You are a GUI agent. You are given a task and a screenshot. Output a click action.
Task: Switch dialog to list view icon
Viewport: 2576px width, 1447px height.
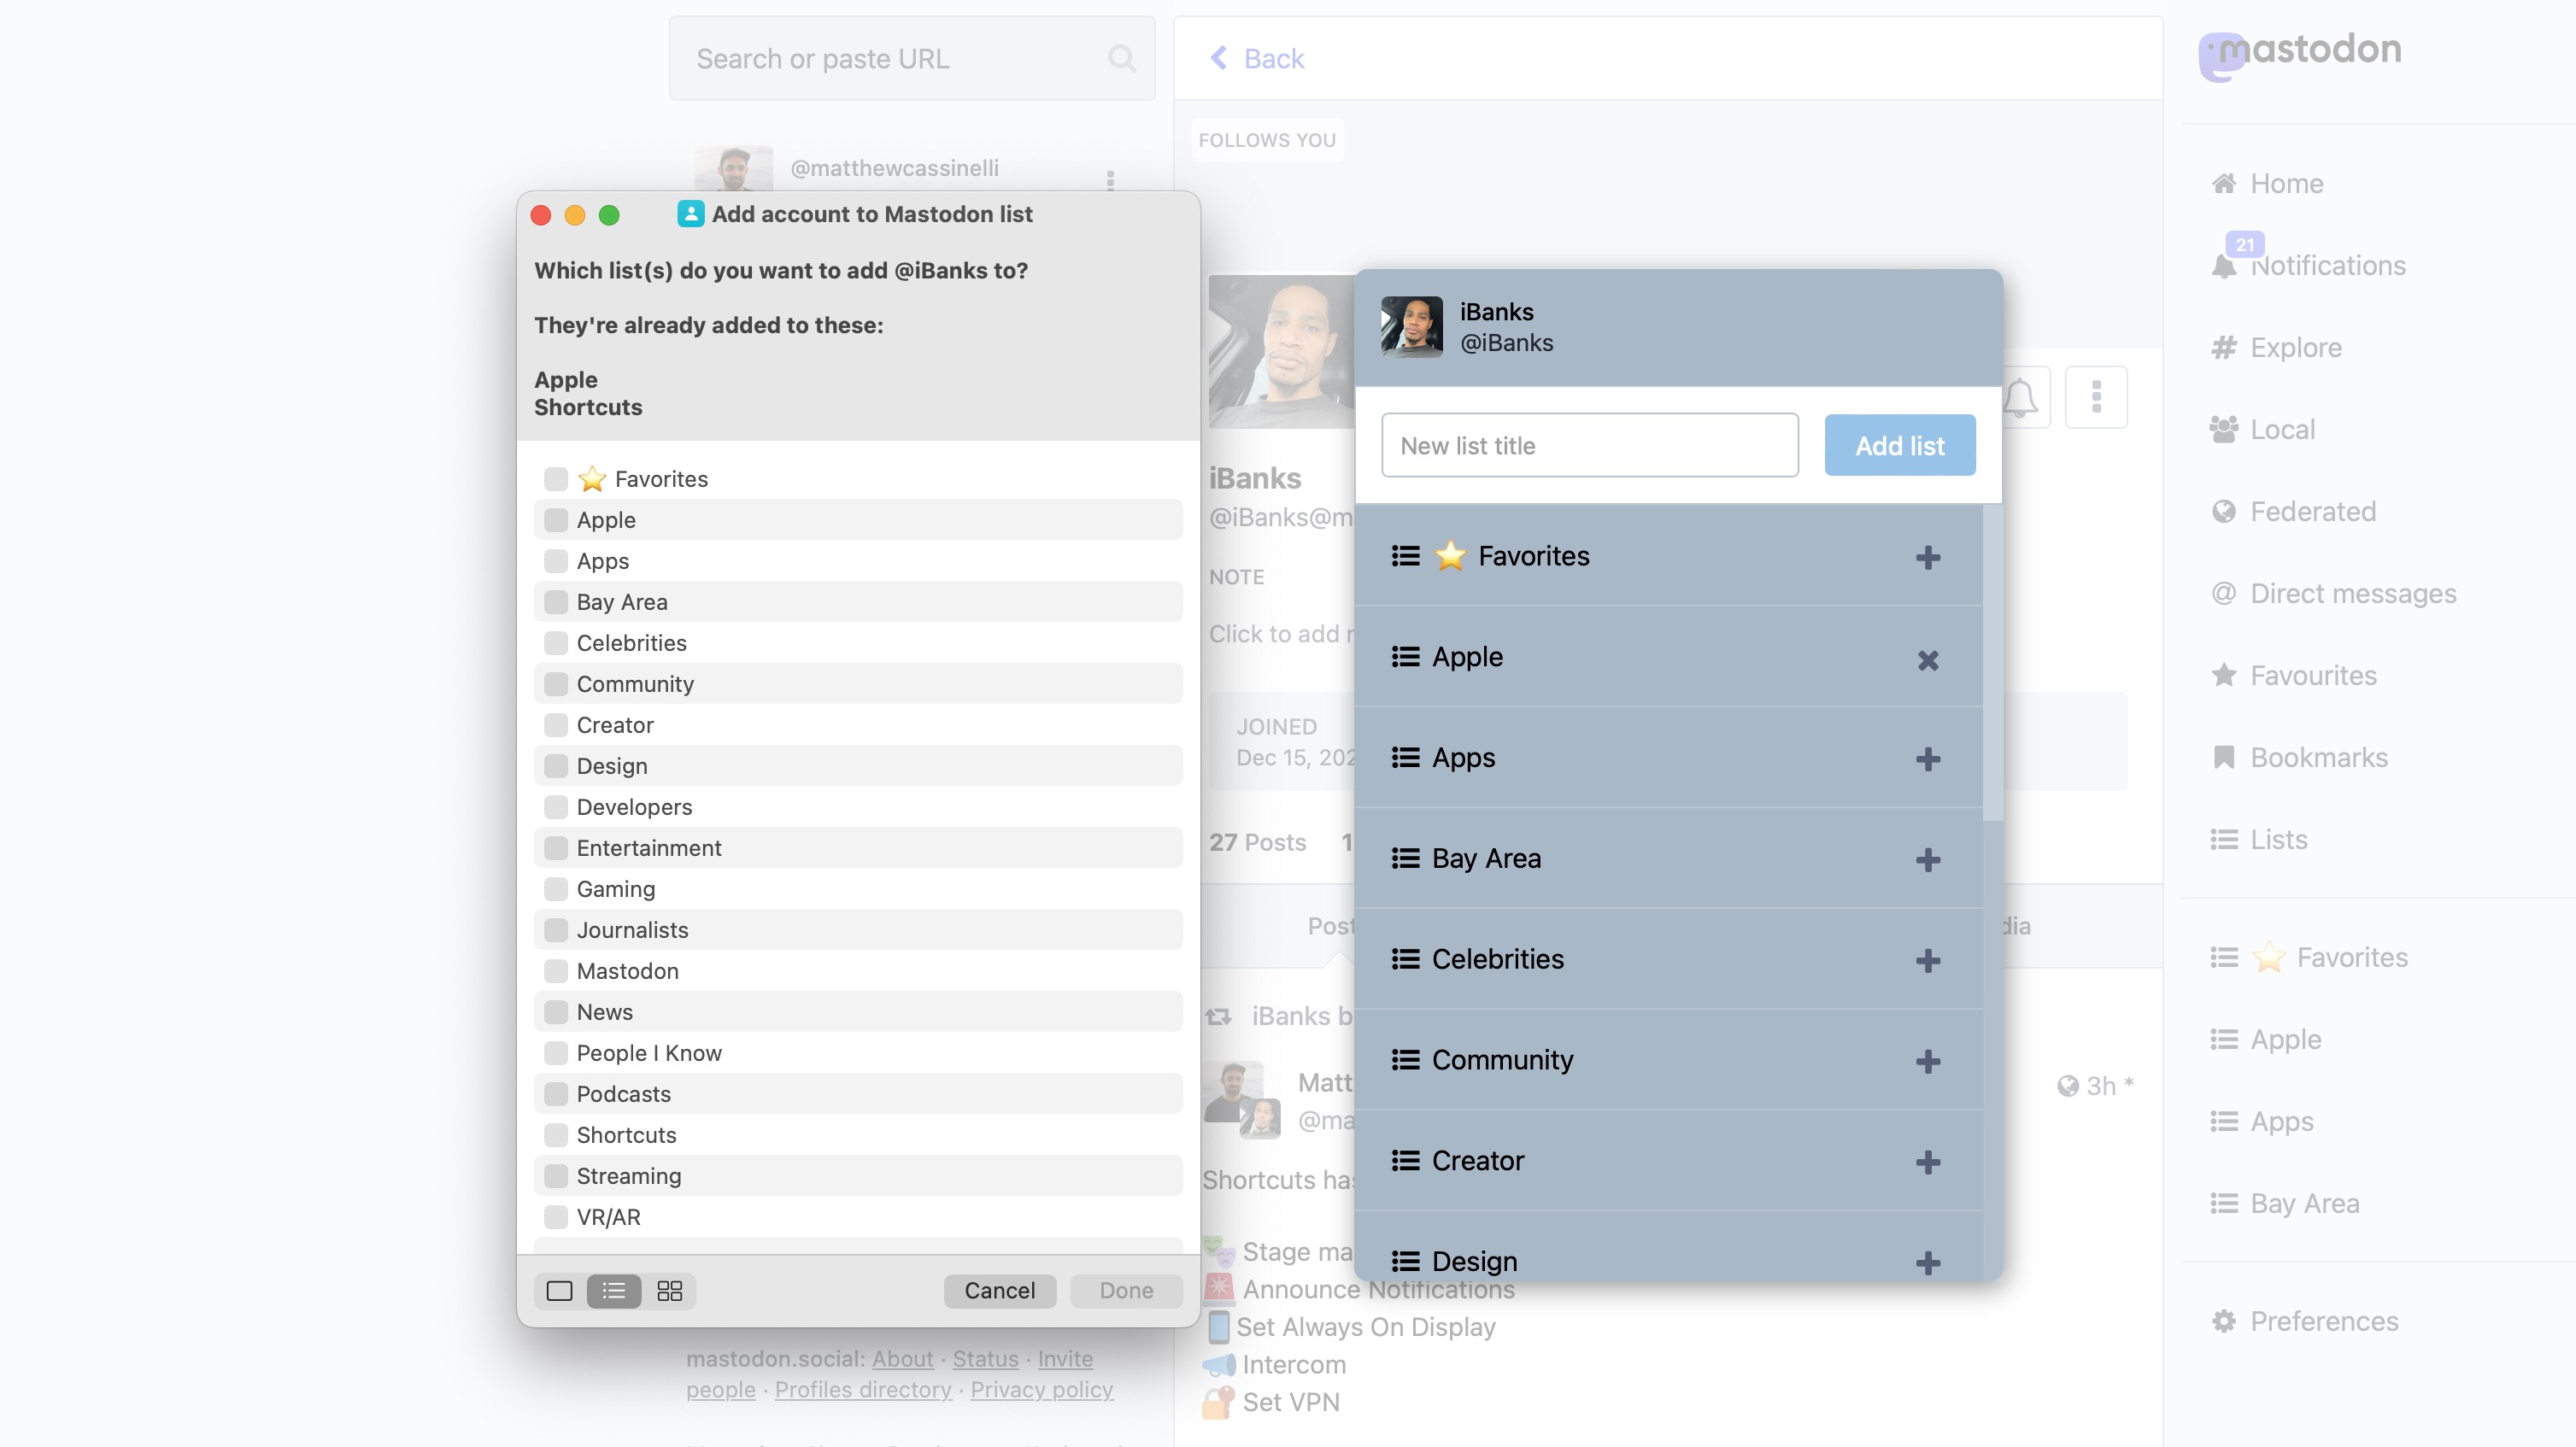pos(614,1291)
